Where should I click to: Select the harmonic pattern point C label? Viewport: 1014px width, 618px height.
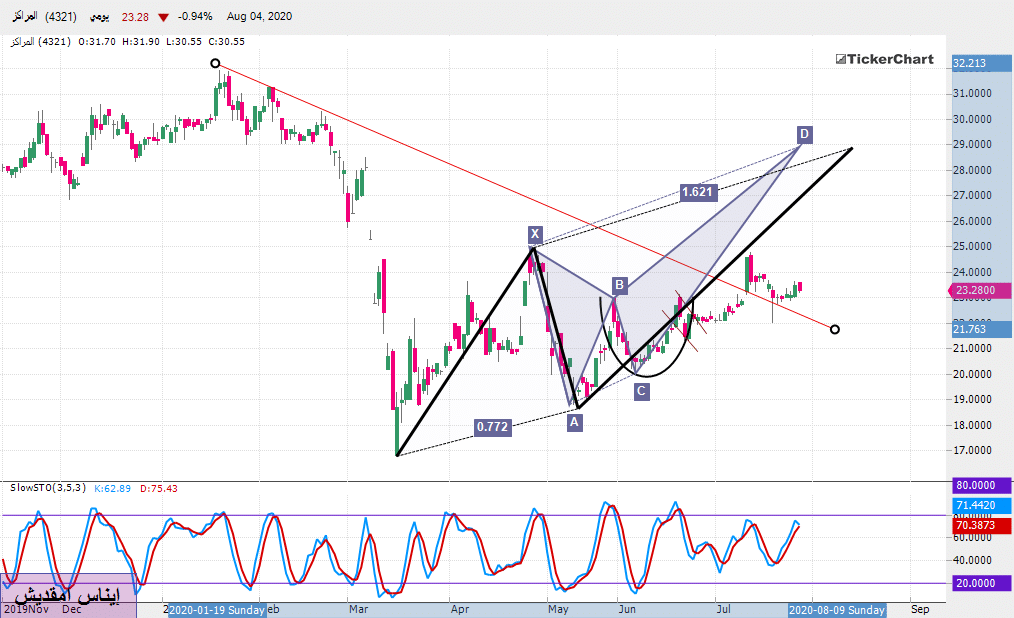pos(641,391)
